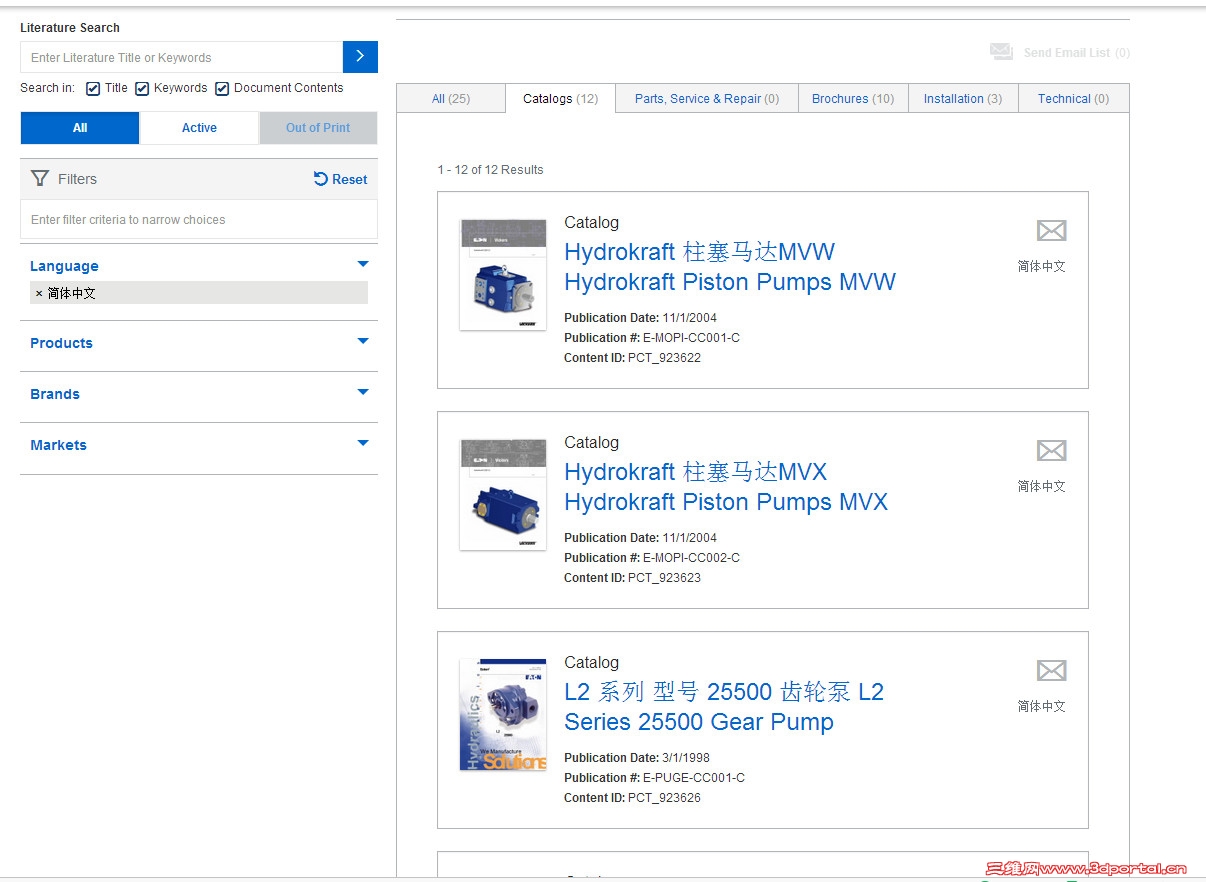Click the Literature Title or Keywords search field
Screen dimensions: 1206x882
(181, 57)
